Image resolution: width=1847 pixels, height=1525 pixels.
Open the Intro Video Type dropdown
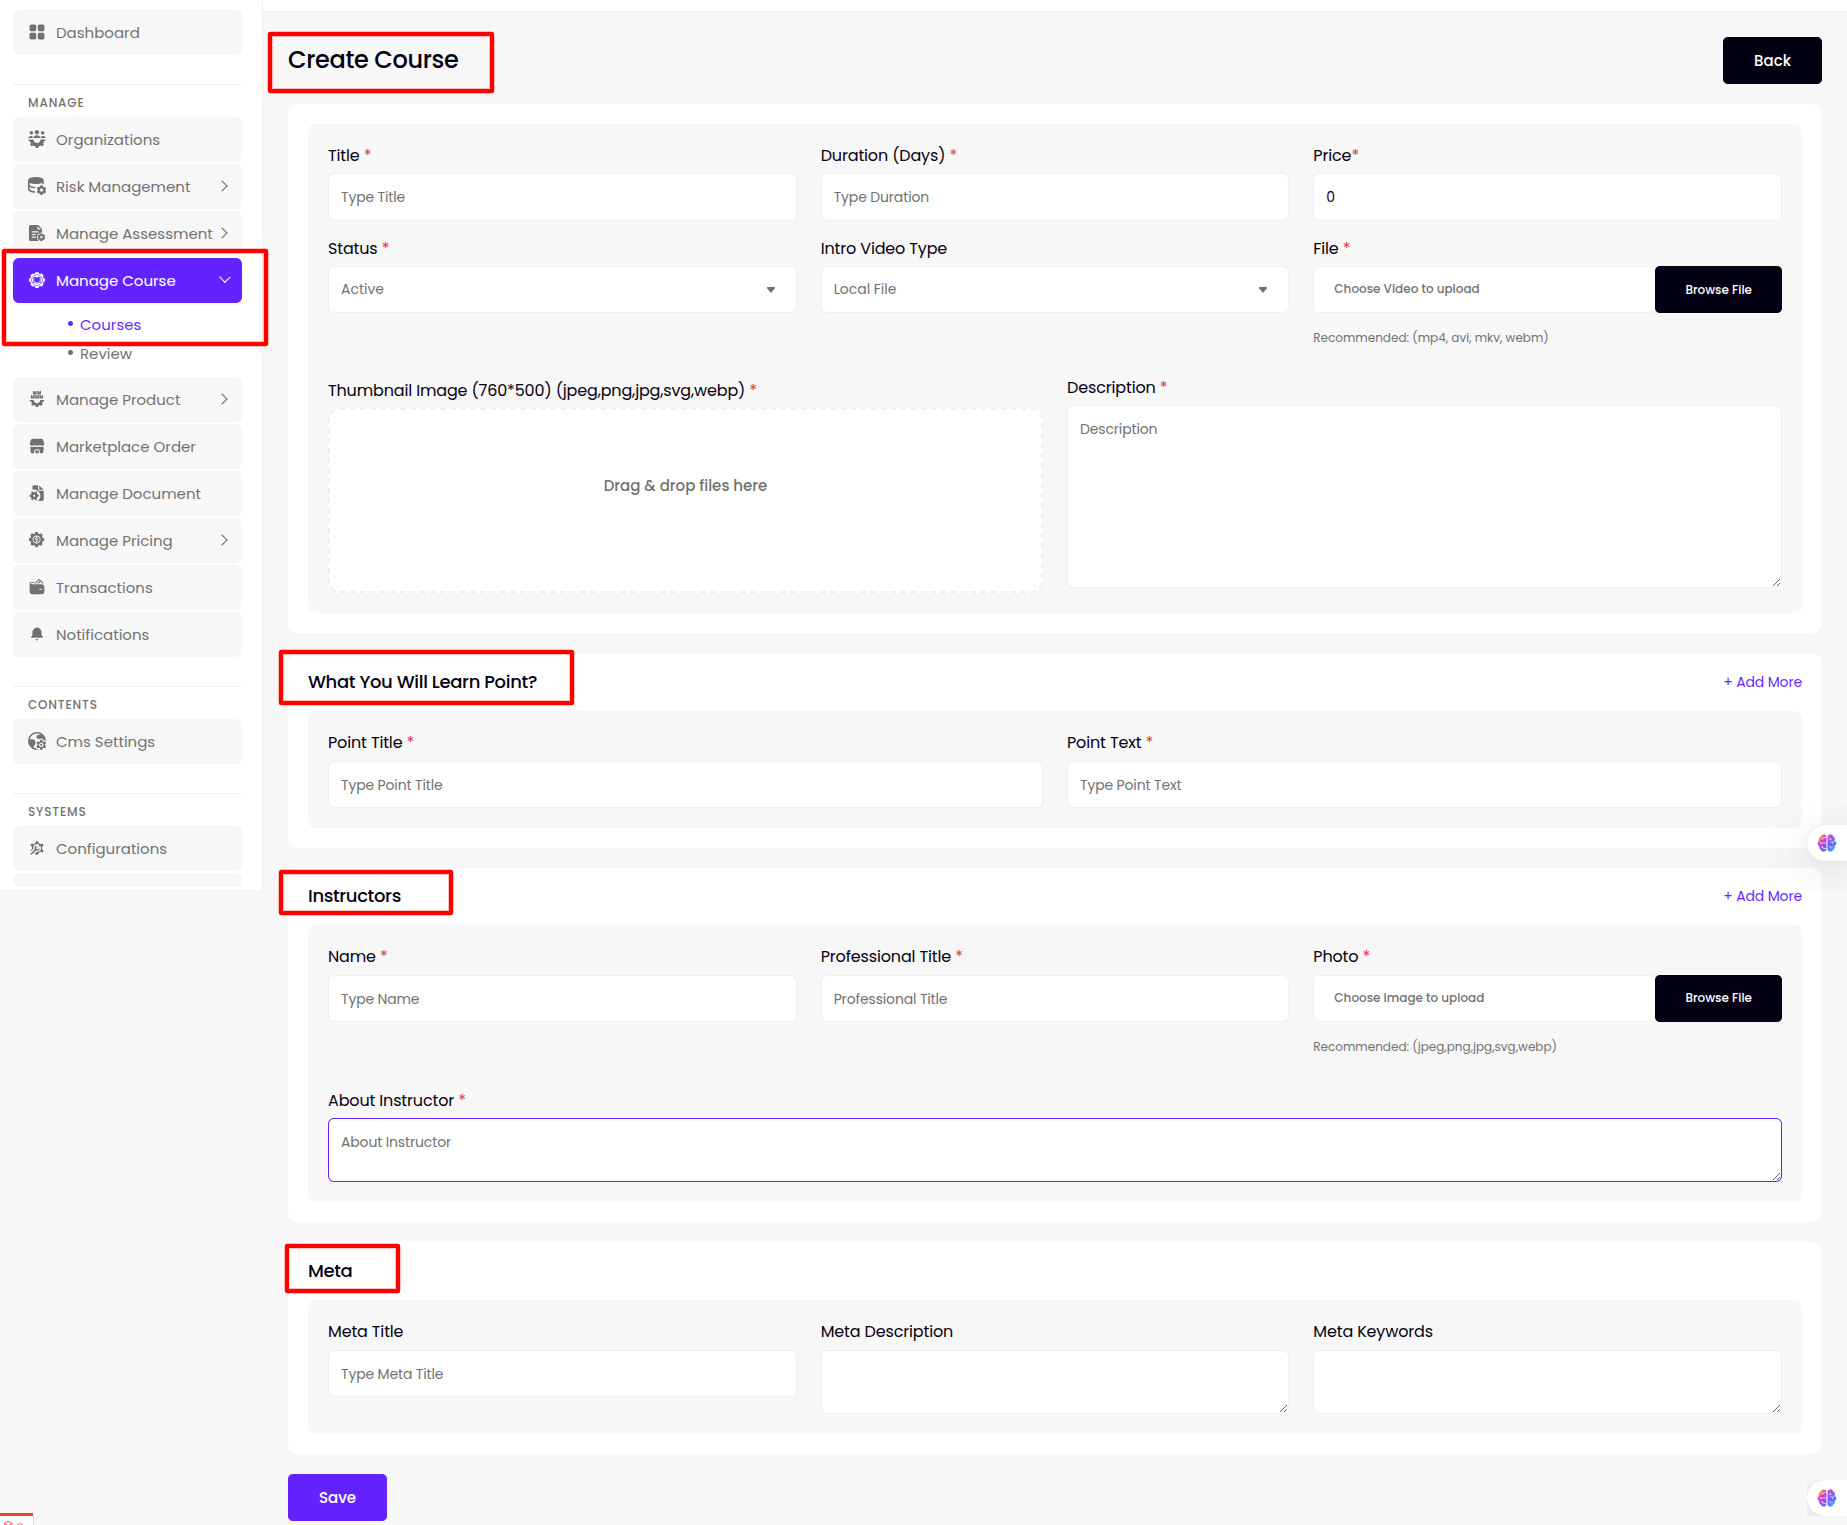coord(1053,290)
